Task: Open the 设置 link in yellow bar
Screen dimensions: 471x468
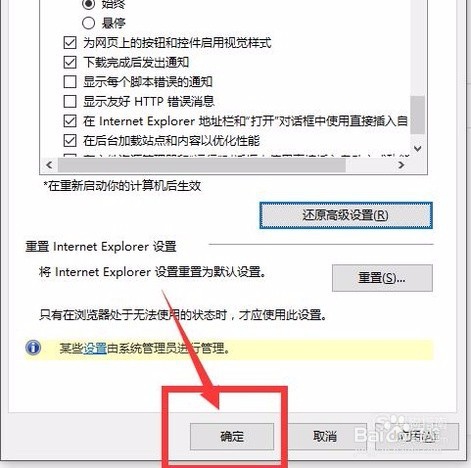Action: pyautogui.click(x=95, y=349)
